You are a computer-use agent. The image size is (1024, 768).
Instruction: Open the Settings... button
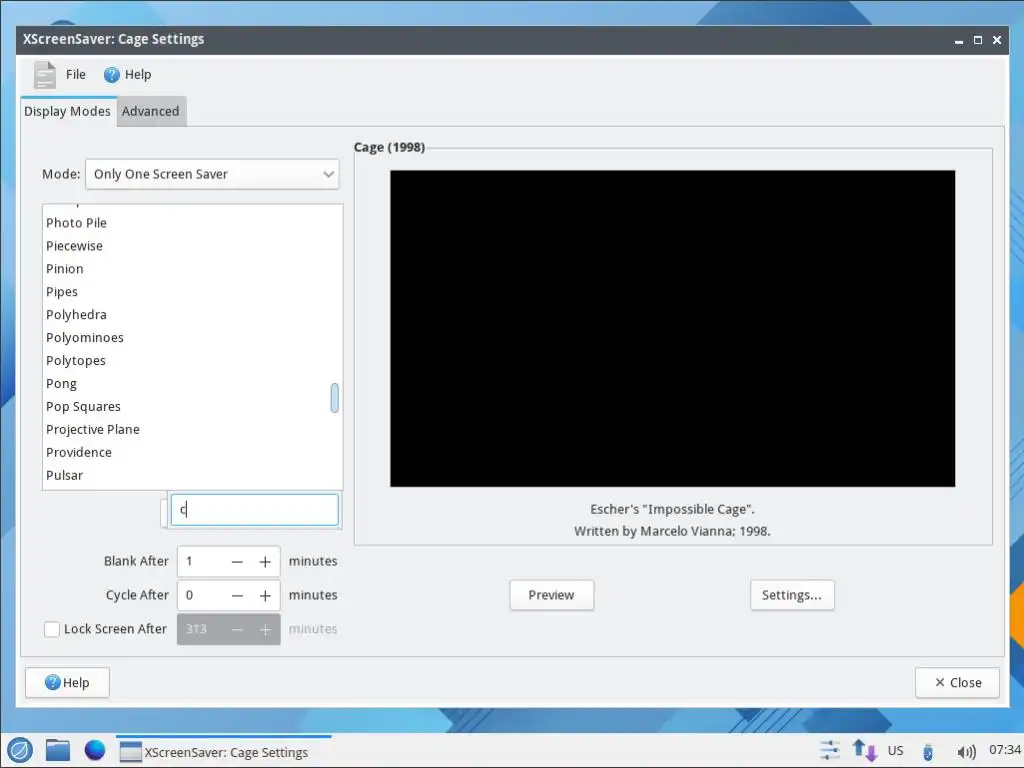tap(792, 596)
